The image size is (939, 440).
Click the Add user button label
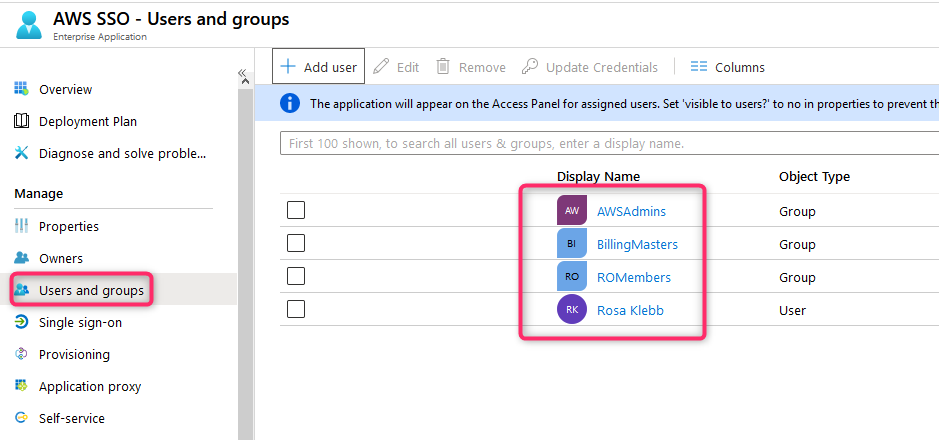(x=330, y=67)
